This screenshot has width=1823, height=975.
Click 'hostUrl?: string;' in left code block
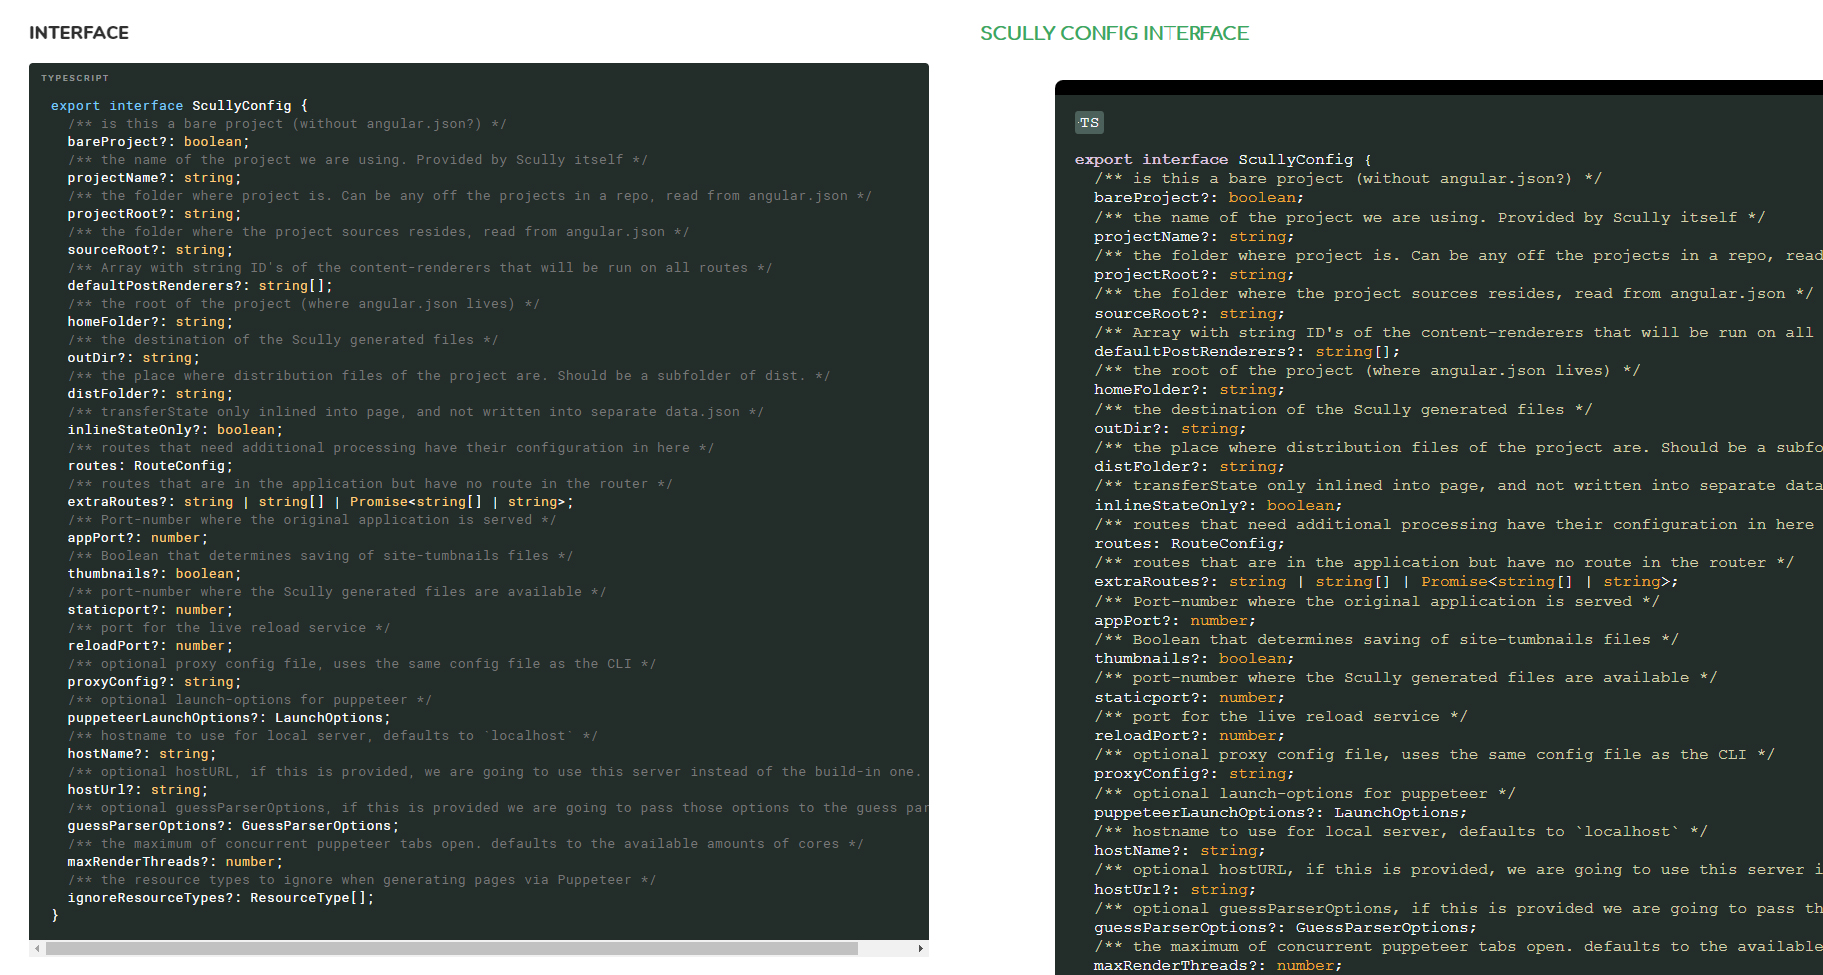click(x=138, y=790)
